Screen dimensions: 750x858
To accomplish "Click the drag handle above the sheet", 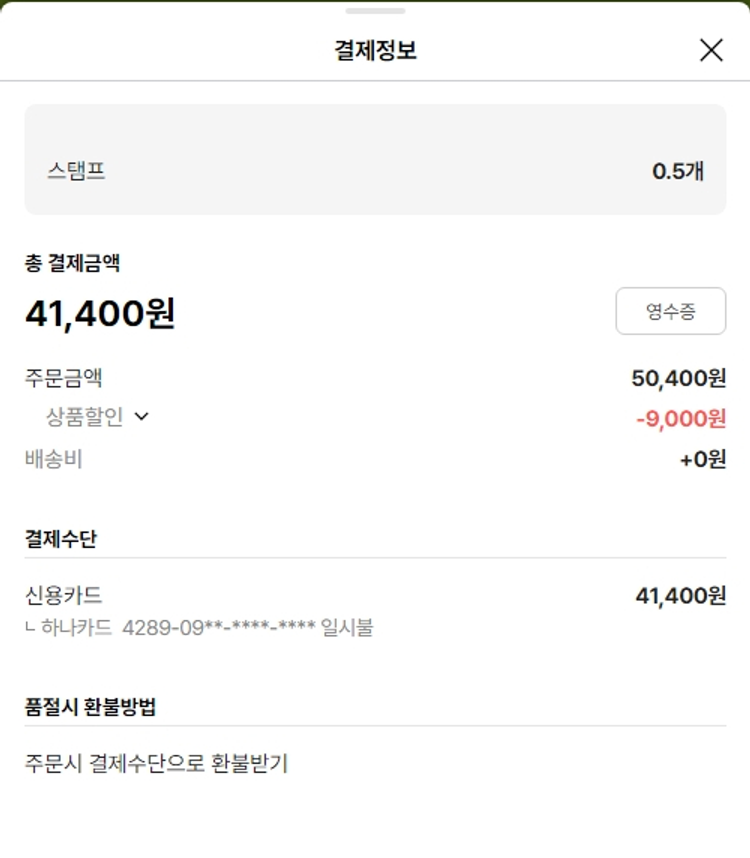I will [x=375, y=11].
